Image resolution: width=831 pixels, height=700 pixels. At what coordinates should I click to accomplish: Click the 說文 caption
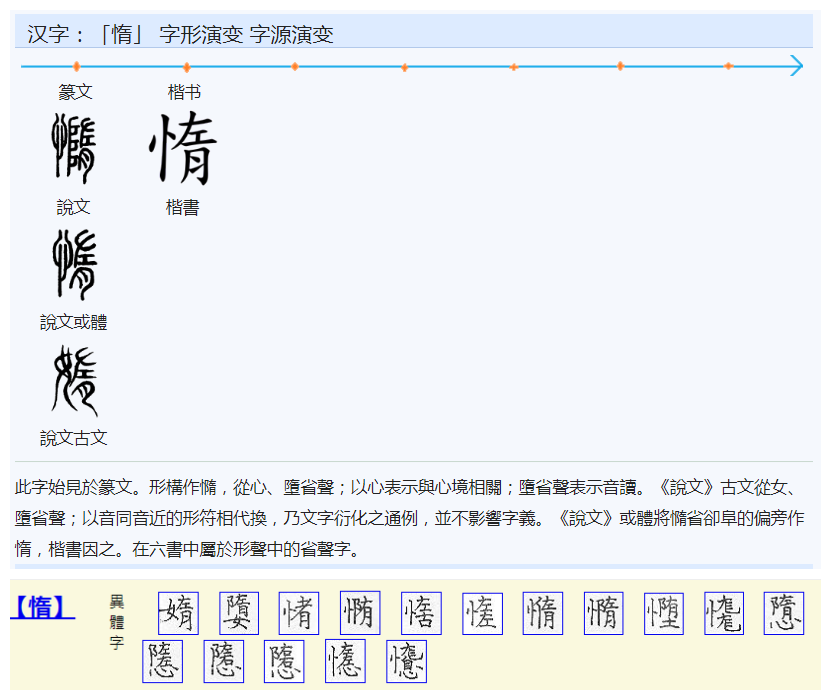coord(74,207)
